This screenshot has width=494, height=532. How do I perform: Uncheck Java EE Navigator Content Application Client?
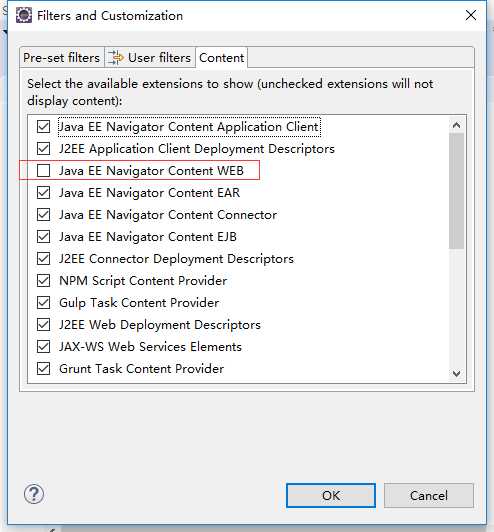(43, 127)
